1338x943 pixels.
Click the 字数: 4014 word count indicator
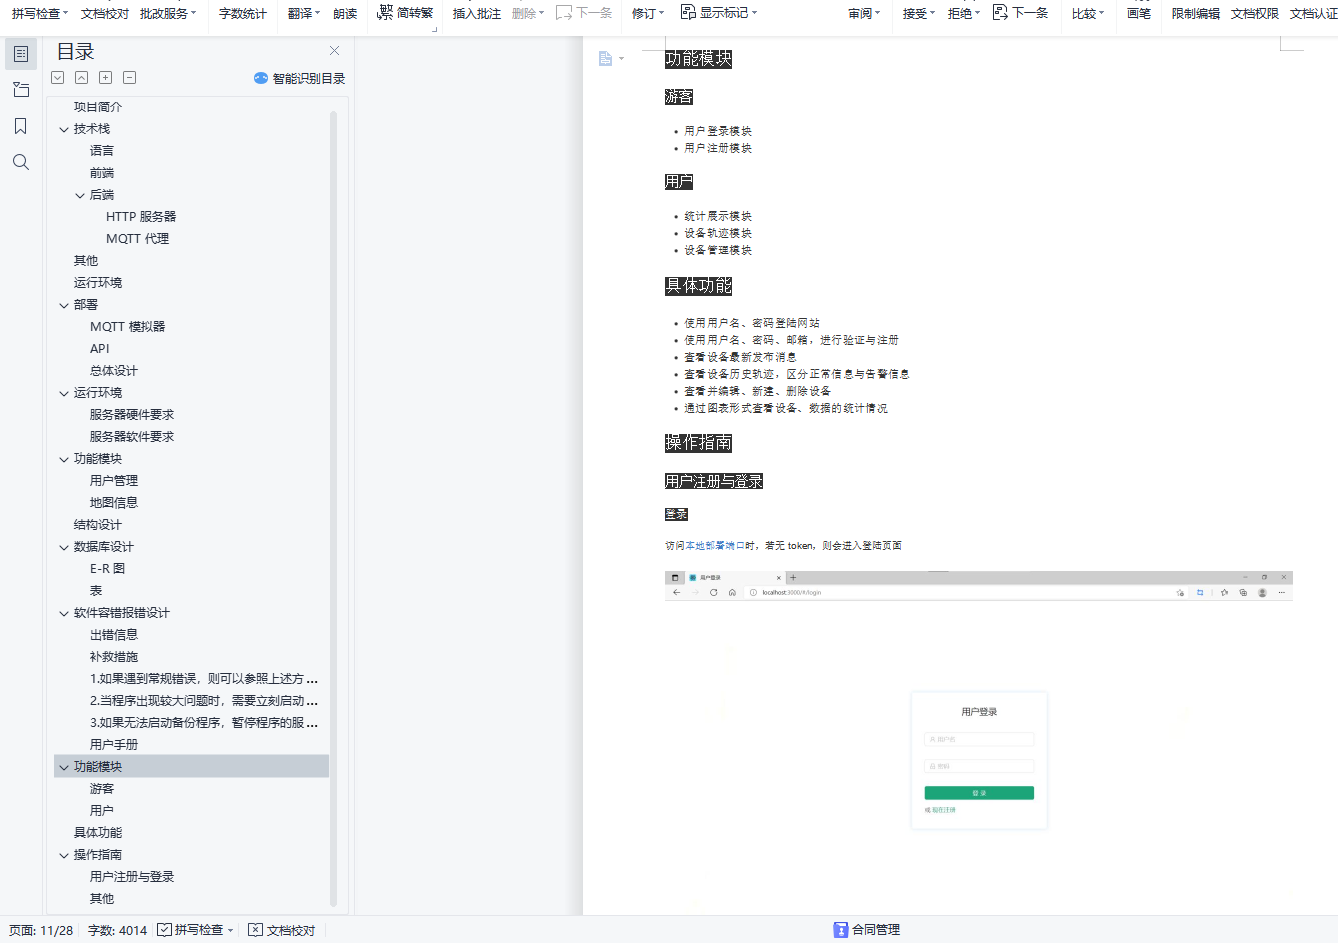(117, 930)
